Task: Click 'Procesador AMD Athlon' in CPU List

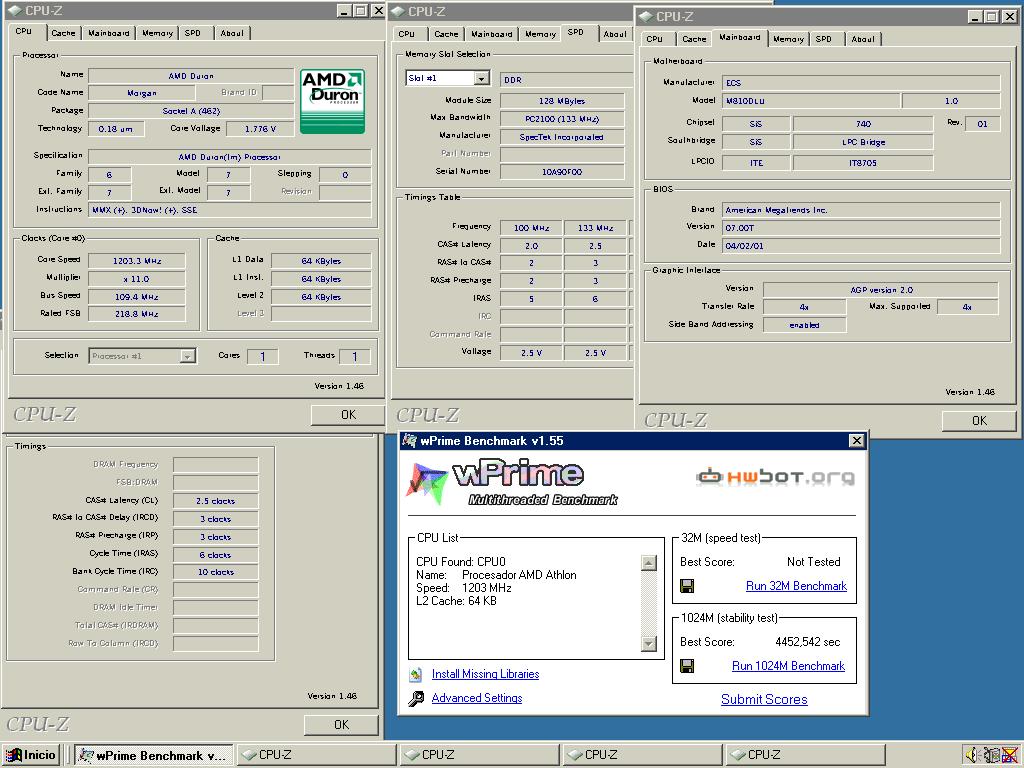Action: [x=519, y=575]
